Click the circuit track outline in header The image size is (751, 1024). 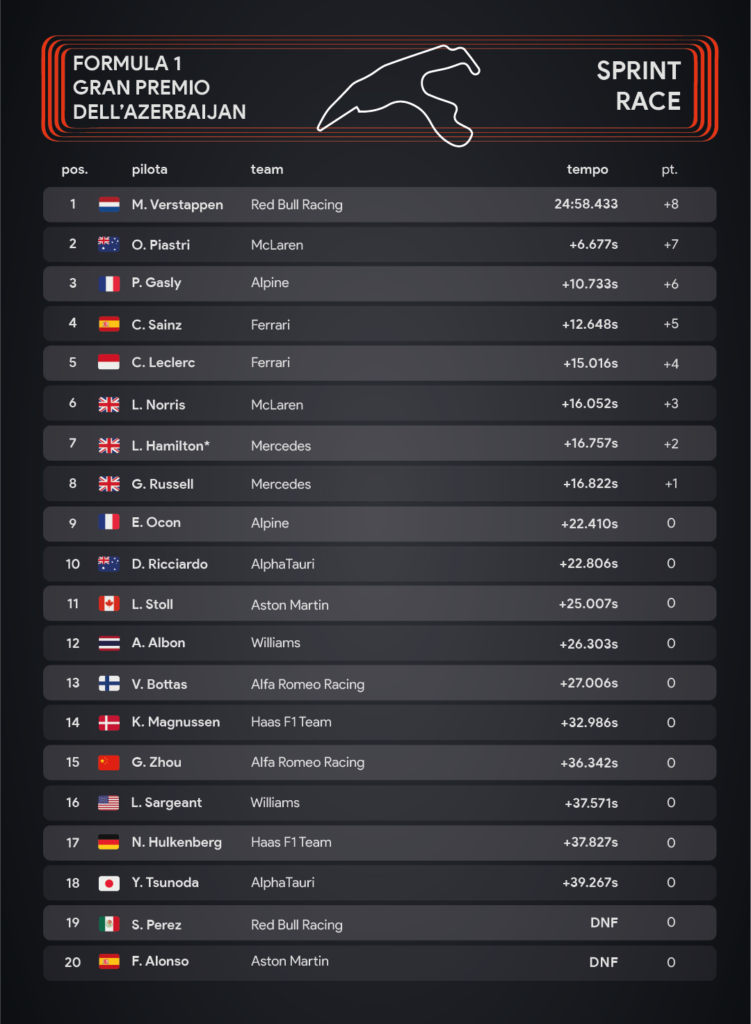pos(398,95)
